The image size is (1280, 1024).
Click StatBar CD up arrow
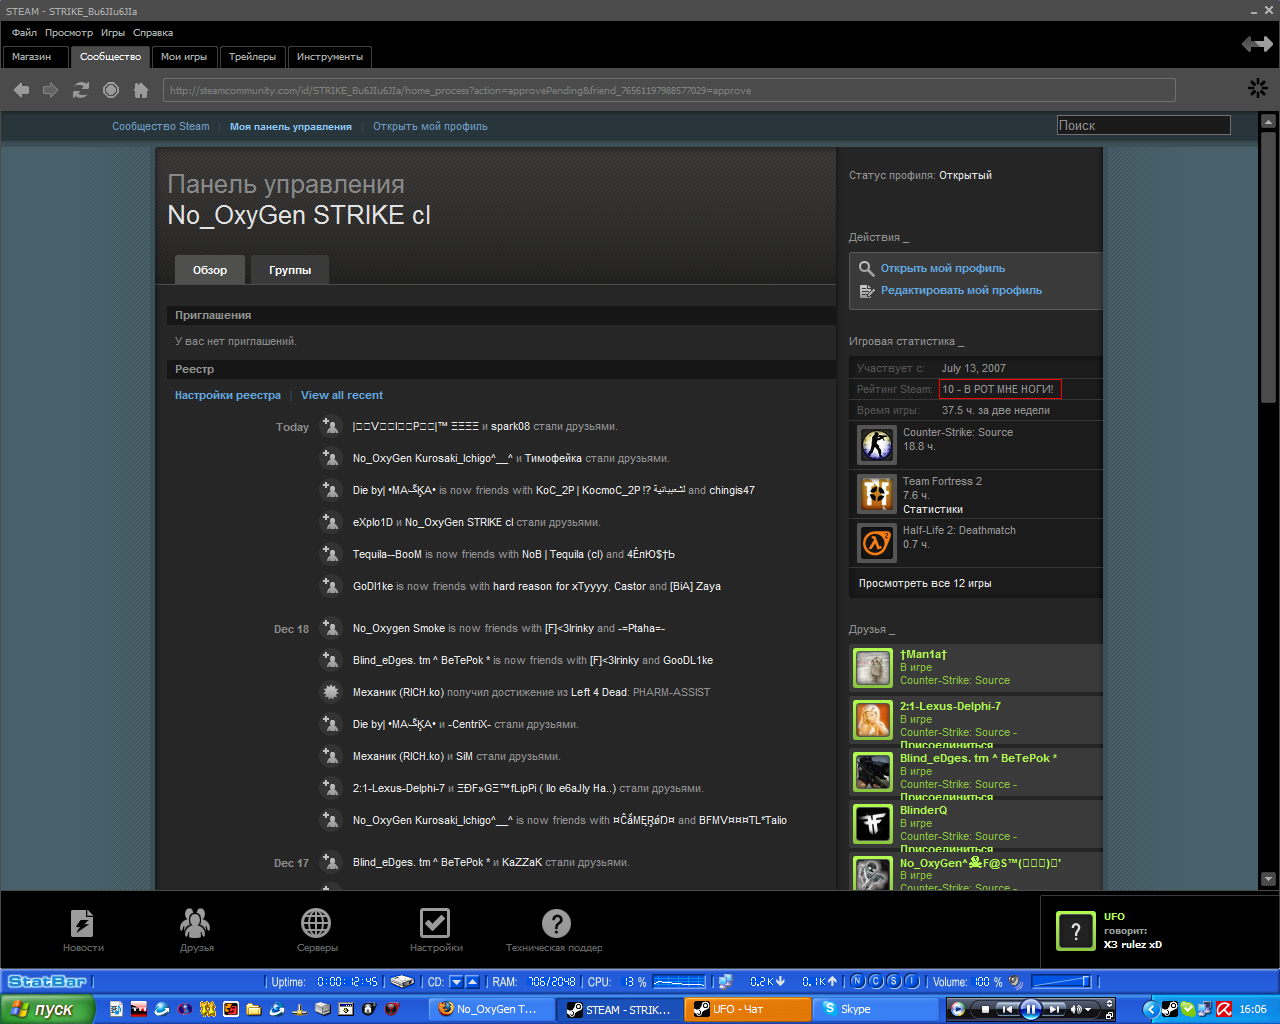(473, 982)
